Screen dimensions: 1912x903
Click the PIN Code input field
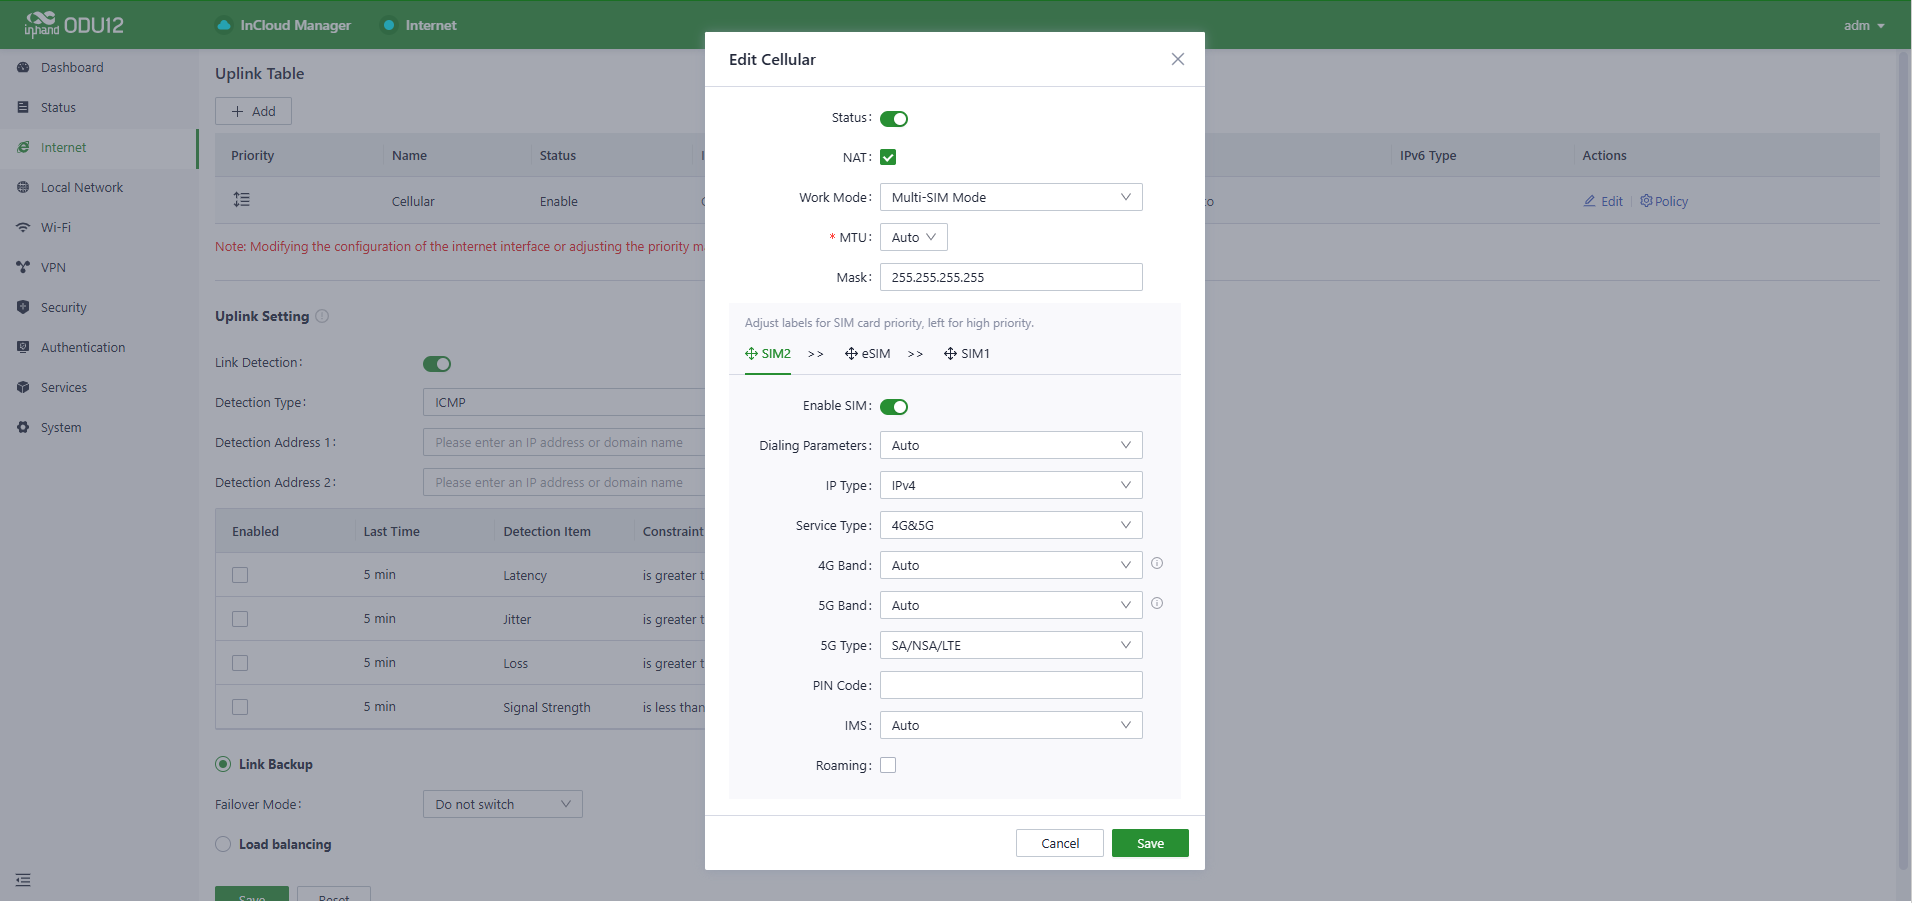[x=1010, y=685]
